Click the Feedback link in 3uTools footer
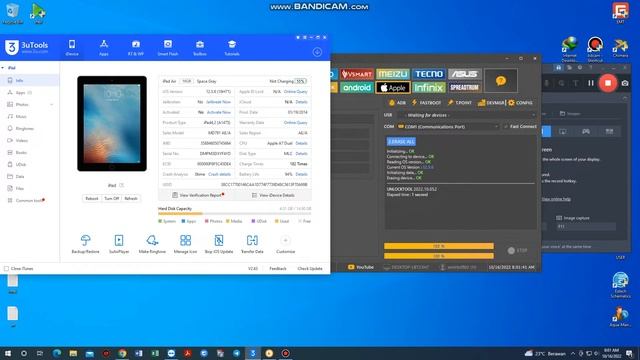The height and width of the screenshot is (360, 640). (x=278, y=269)
